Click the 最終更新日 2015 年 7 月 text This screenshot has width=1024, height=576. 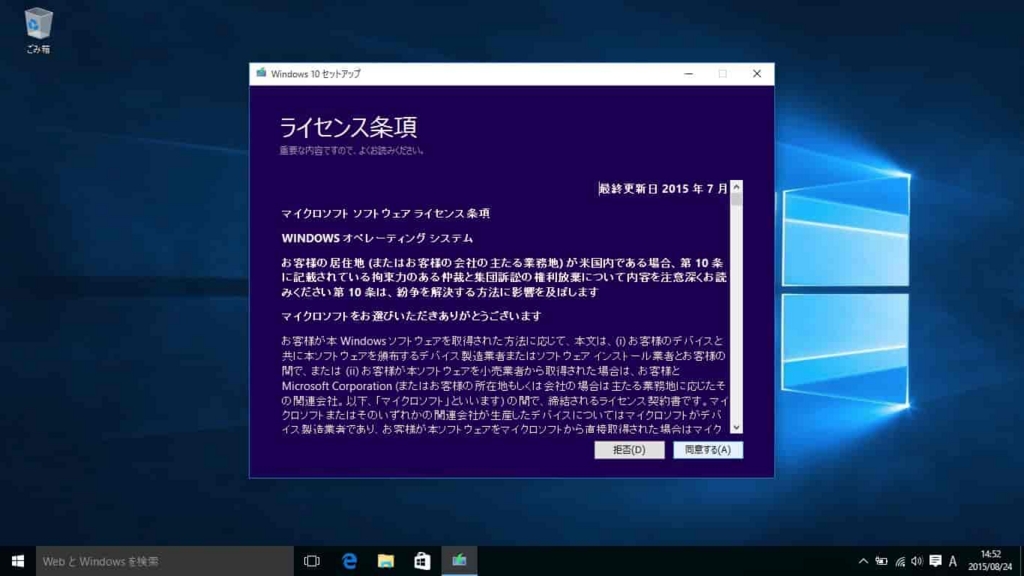[x=664, y=189]
